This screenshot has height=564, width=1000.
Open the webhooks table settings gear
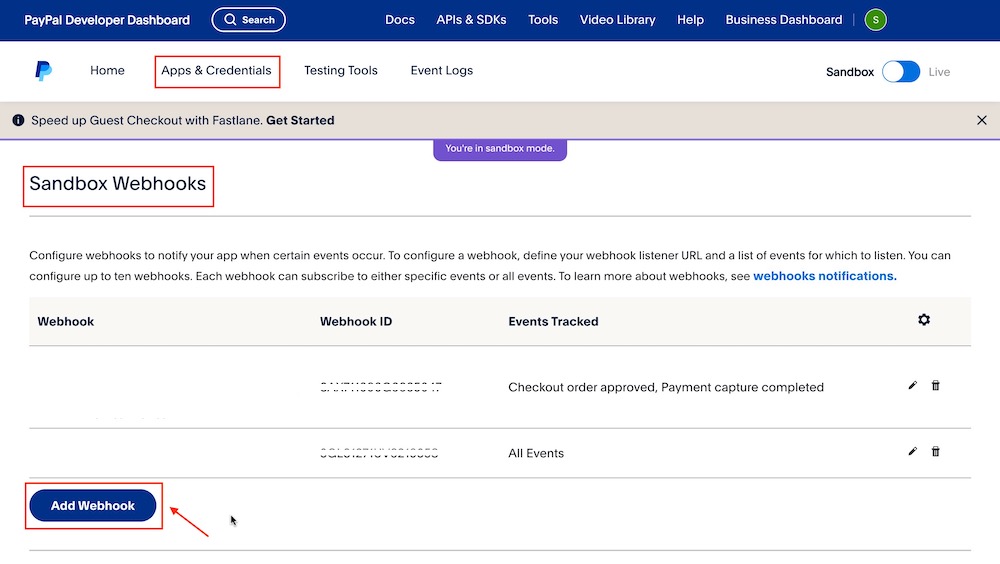tap(924, 320)
